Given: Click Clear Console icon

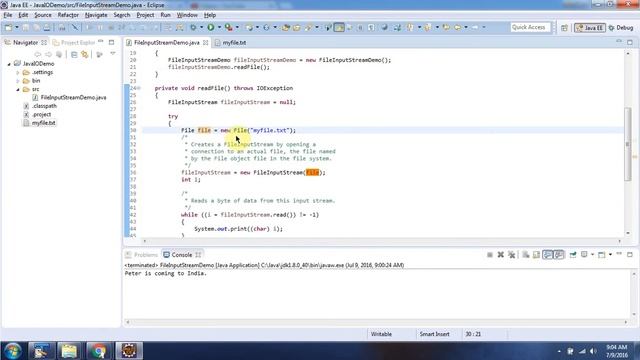Looking at the screenshot, I should [526, 255].
